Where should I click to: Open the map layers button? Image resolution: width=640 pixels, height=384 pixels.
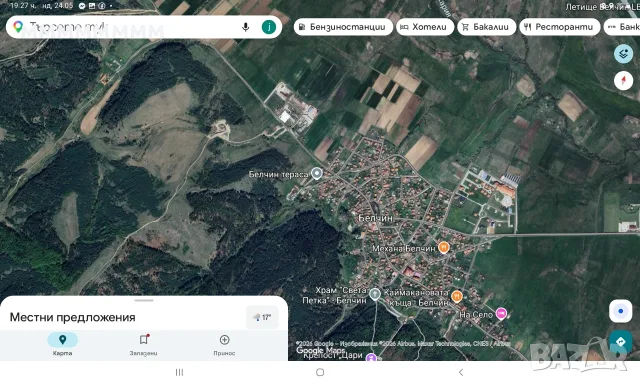(x=623, y=53)
